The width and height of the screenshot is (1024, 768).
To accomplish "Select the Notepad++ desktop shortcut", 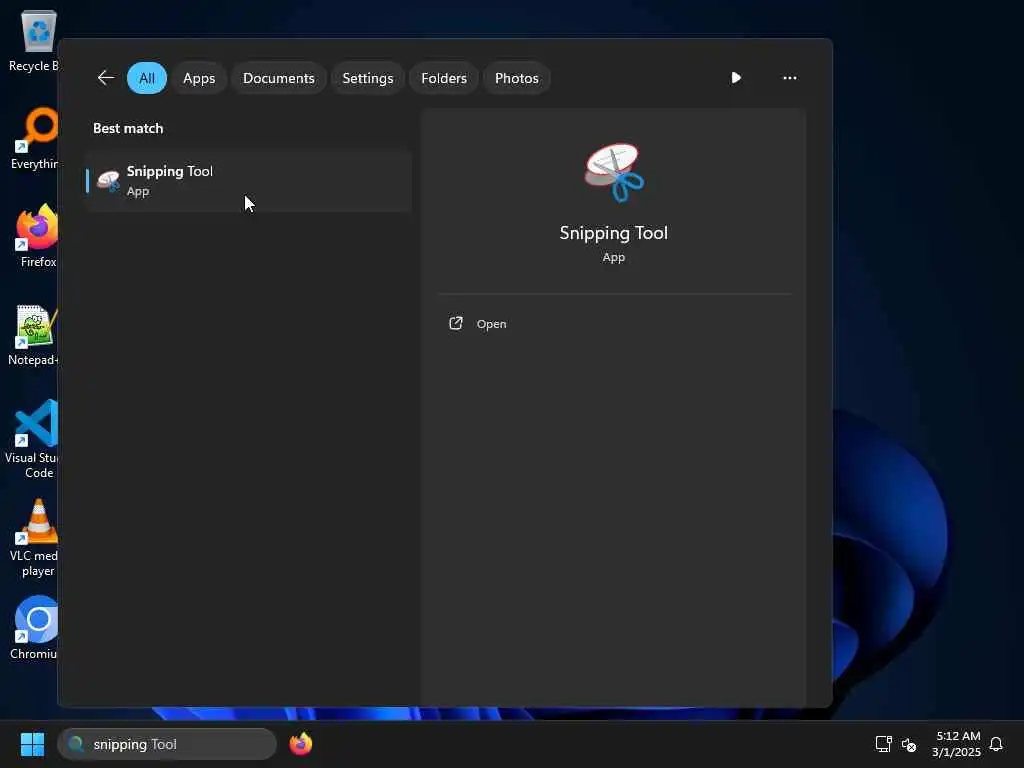I will 33,335.
